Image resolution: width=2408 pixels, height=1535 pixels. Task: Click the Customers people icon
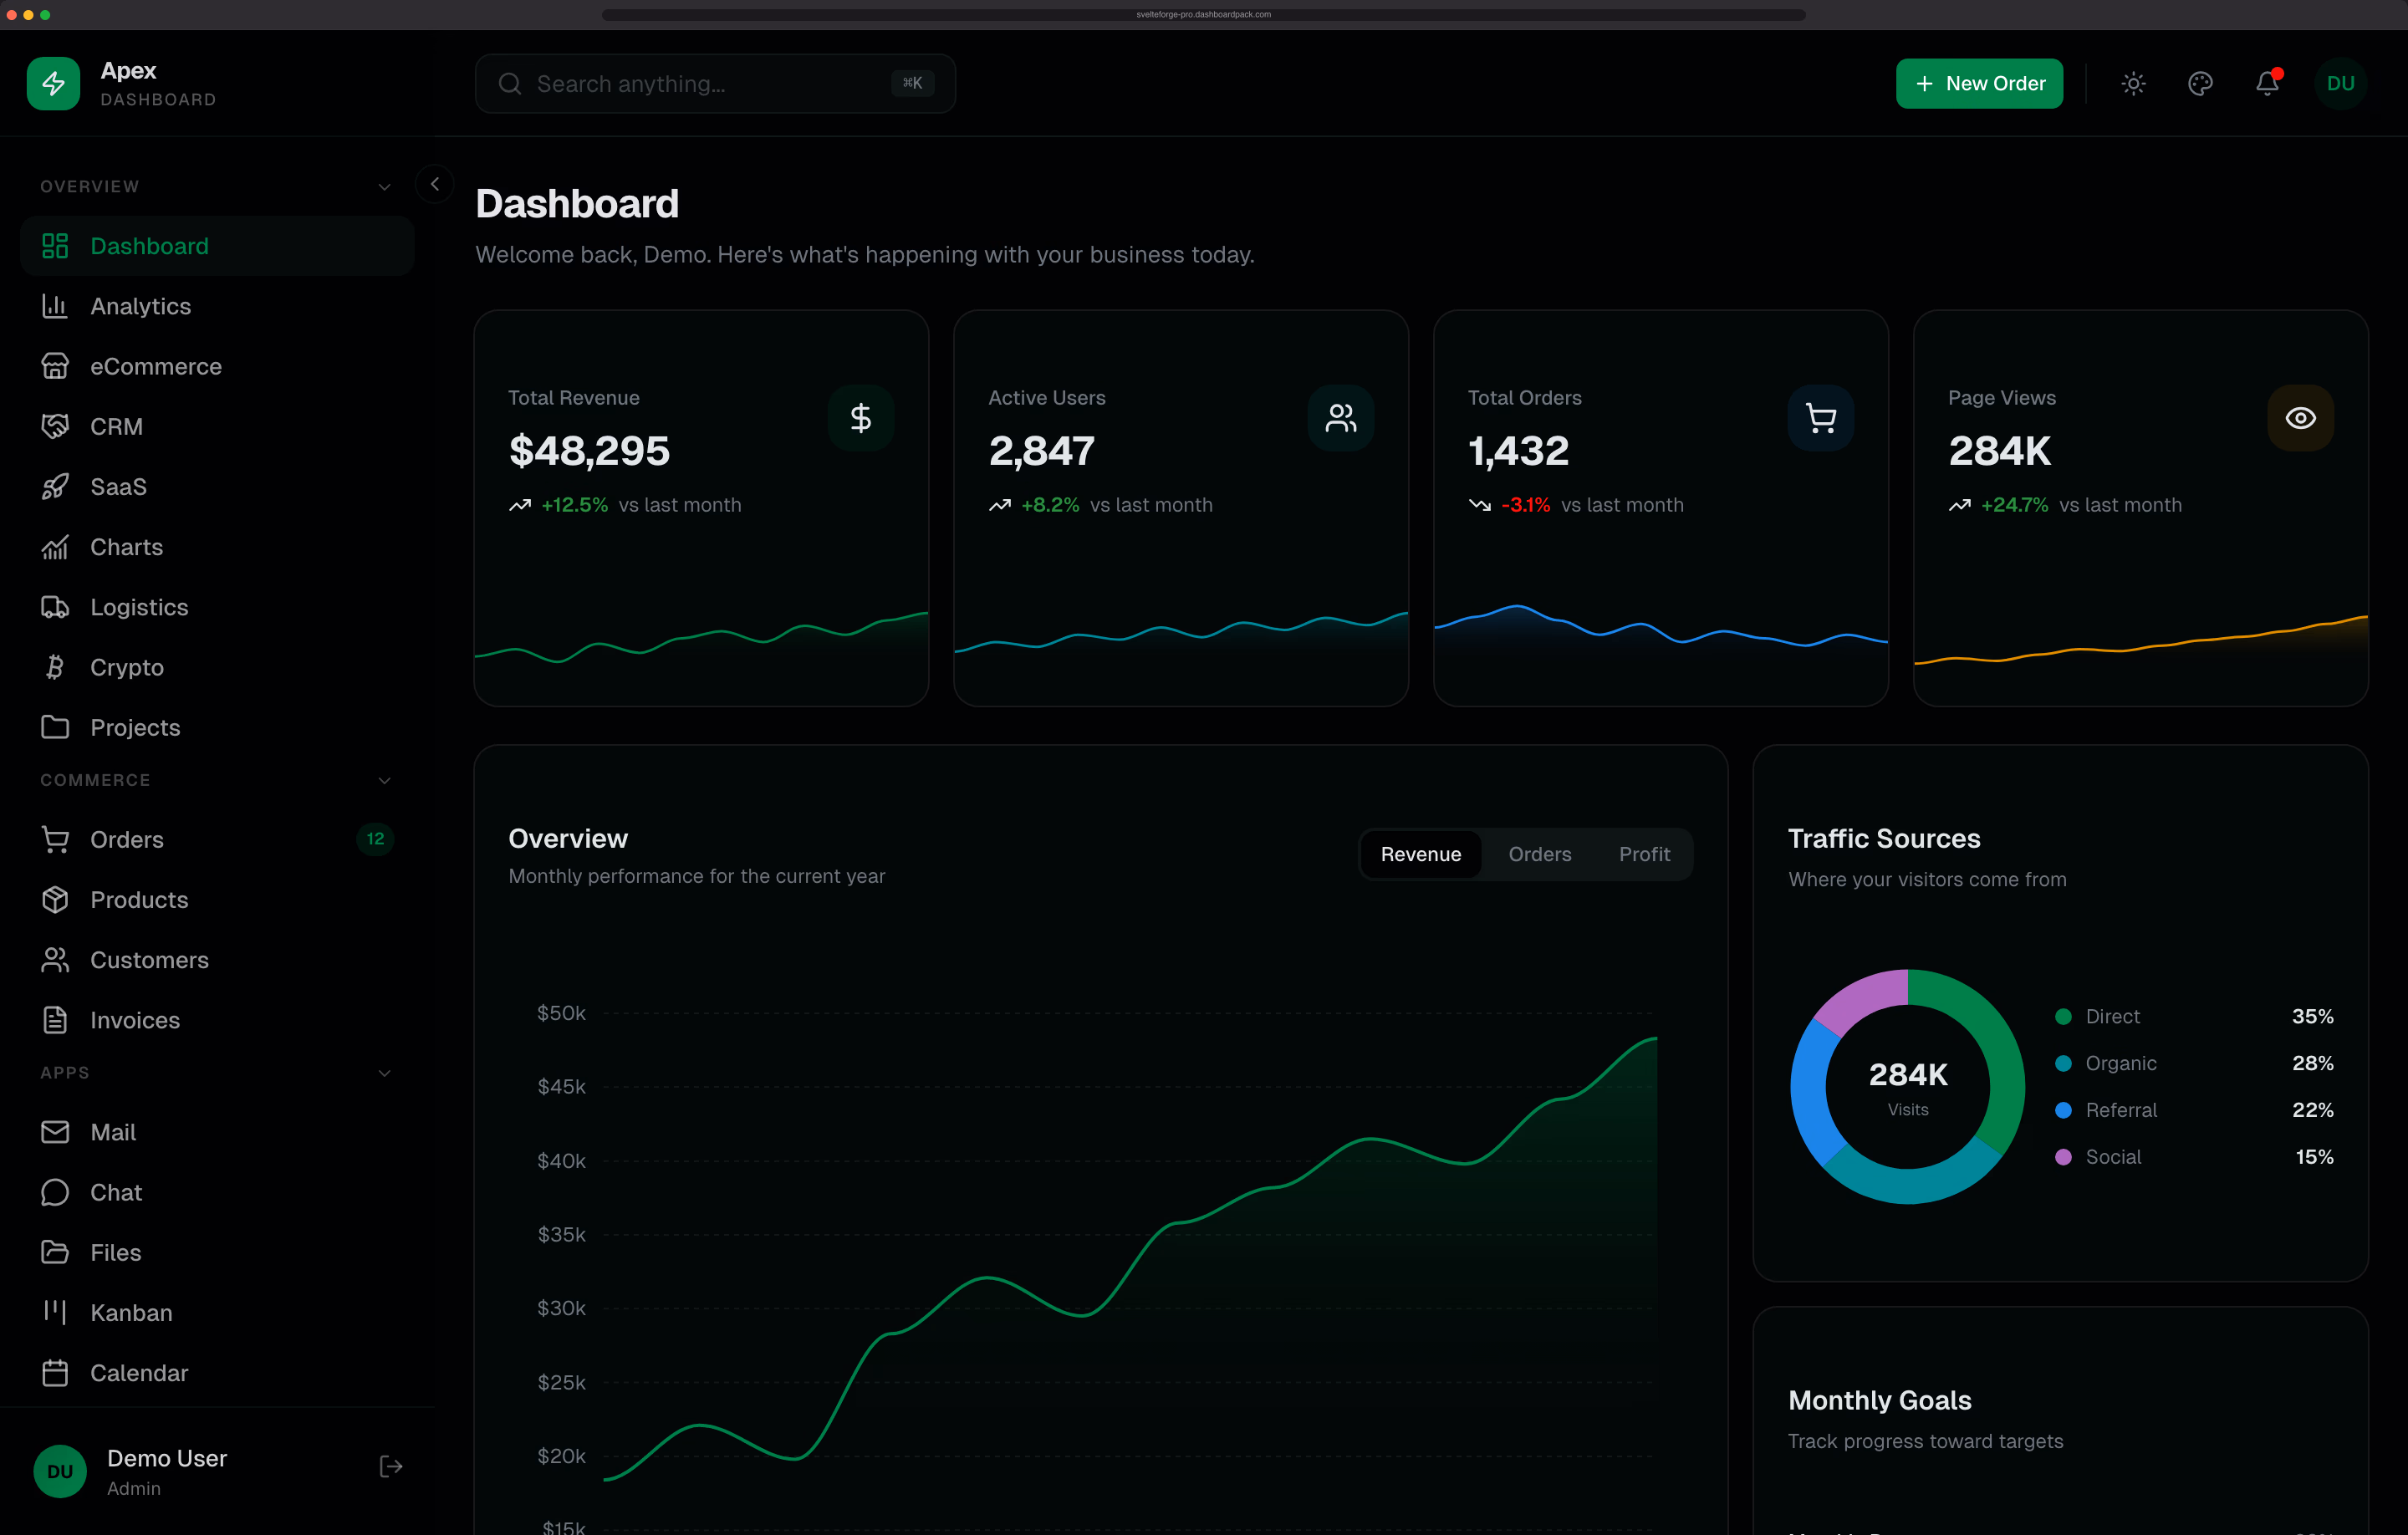(x=55, y=960)
